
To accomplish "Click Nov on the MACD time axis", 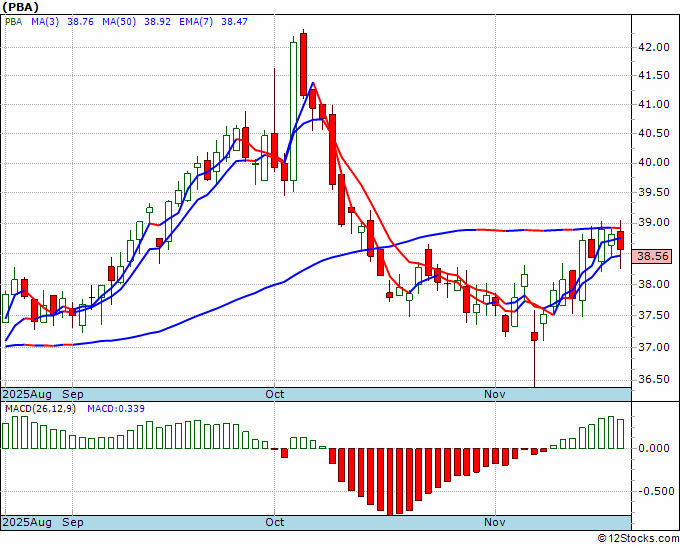I will (x=495, y=522).
